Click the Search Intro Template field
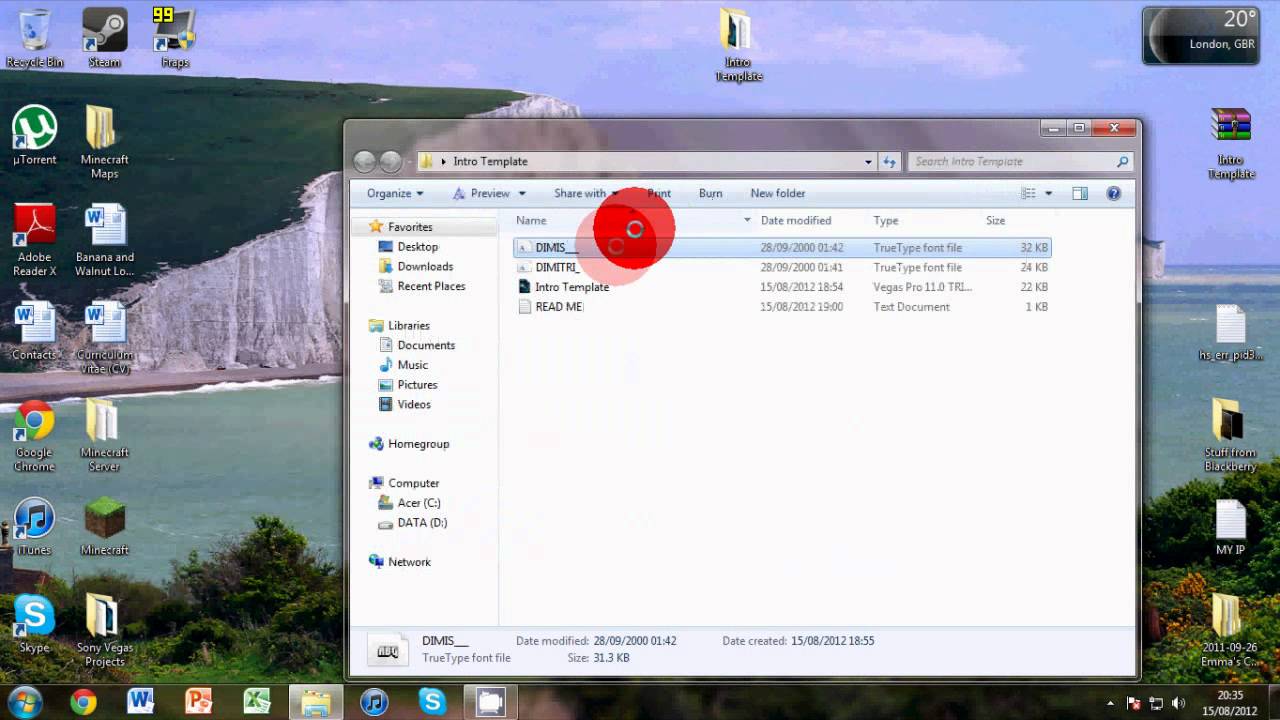 [x=1020, y=161]
